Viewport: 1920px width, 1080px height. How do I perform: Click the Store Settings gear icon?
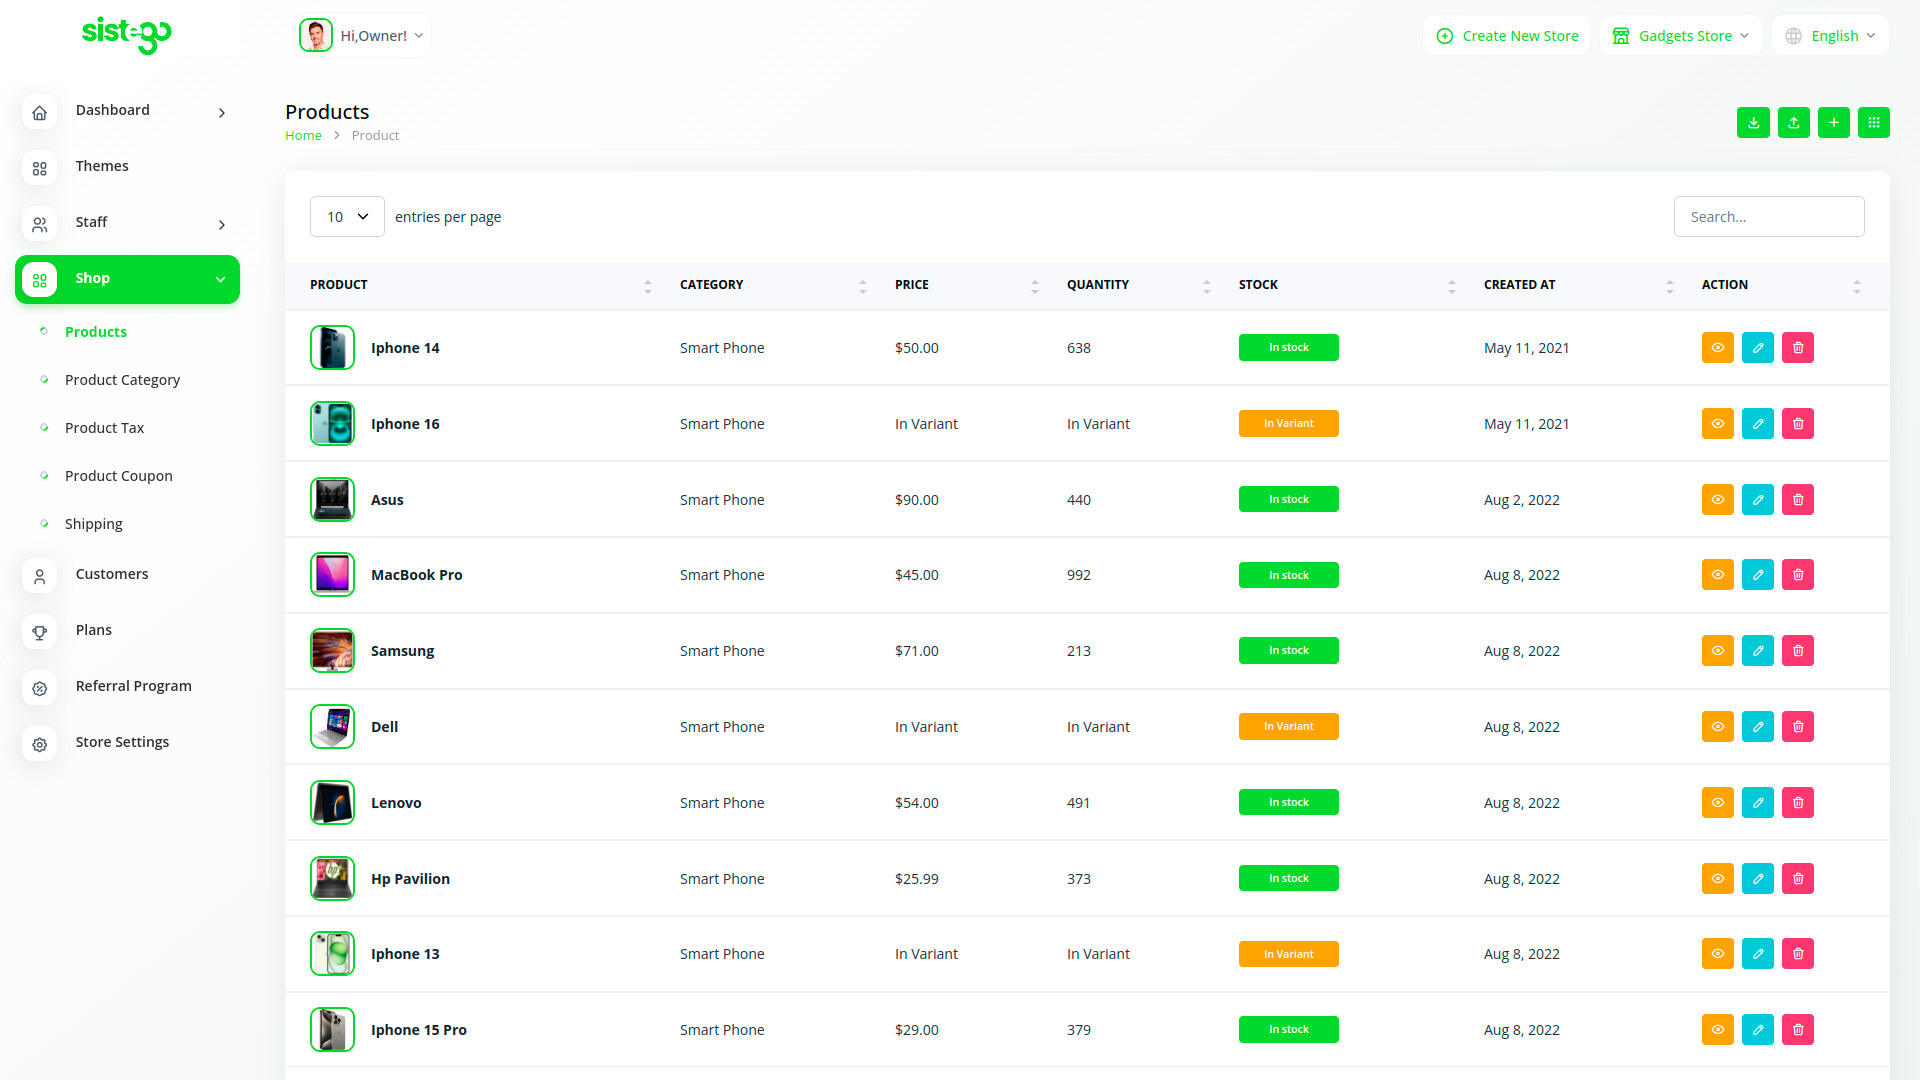pos(40,744)
